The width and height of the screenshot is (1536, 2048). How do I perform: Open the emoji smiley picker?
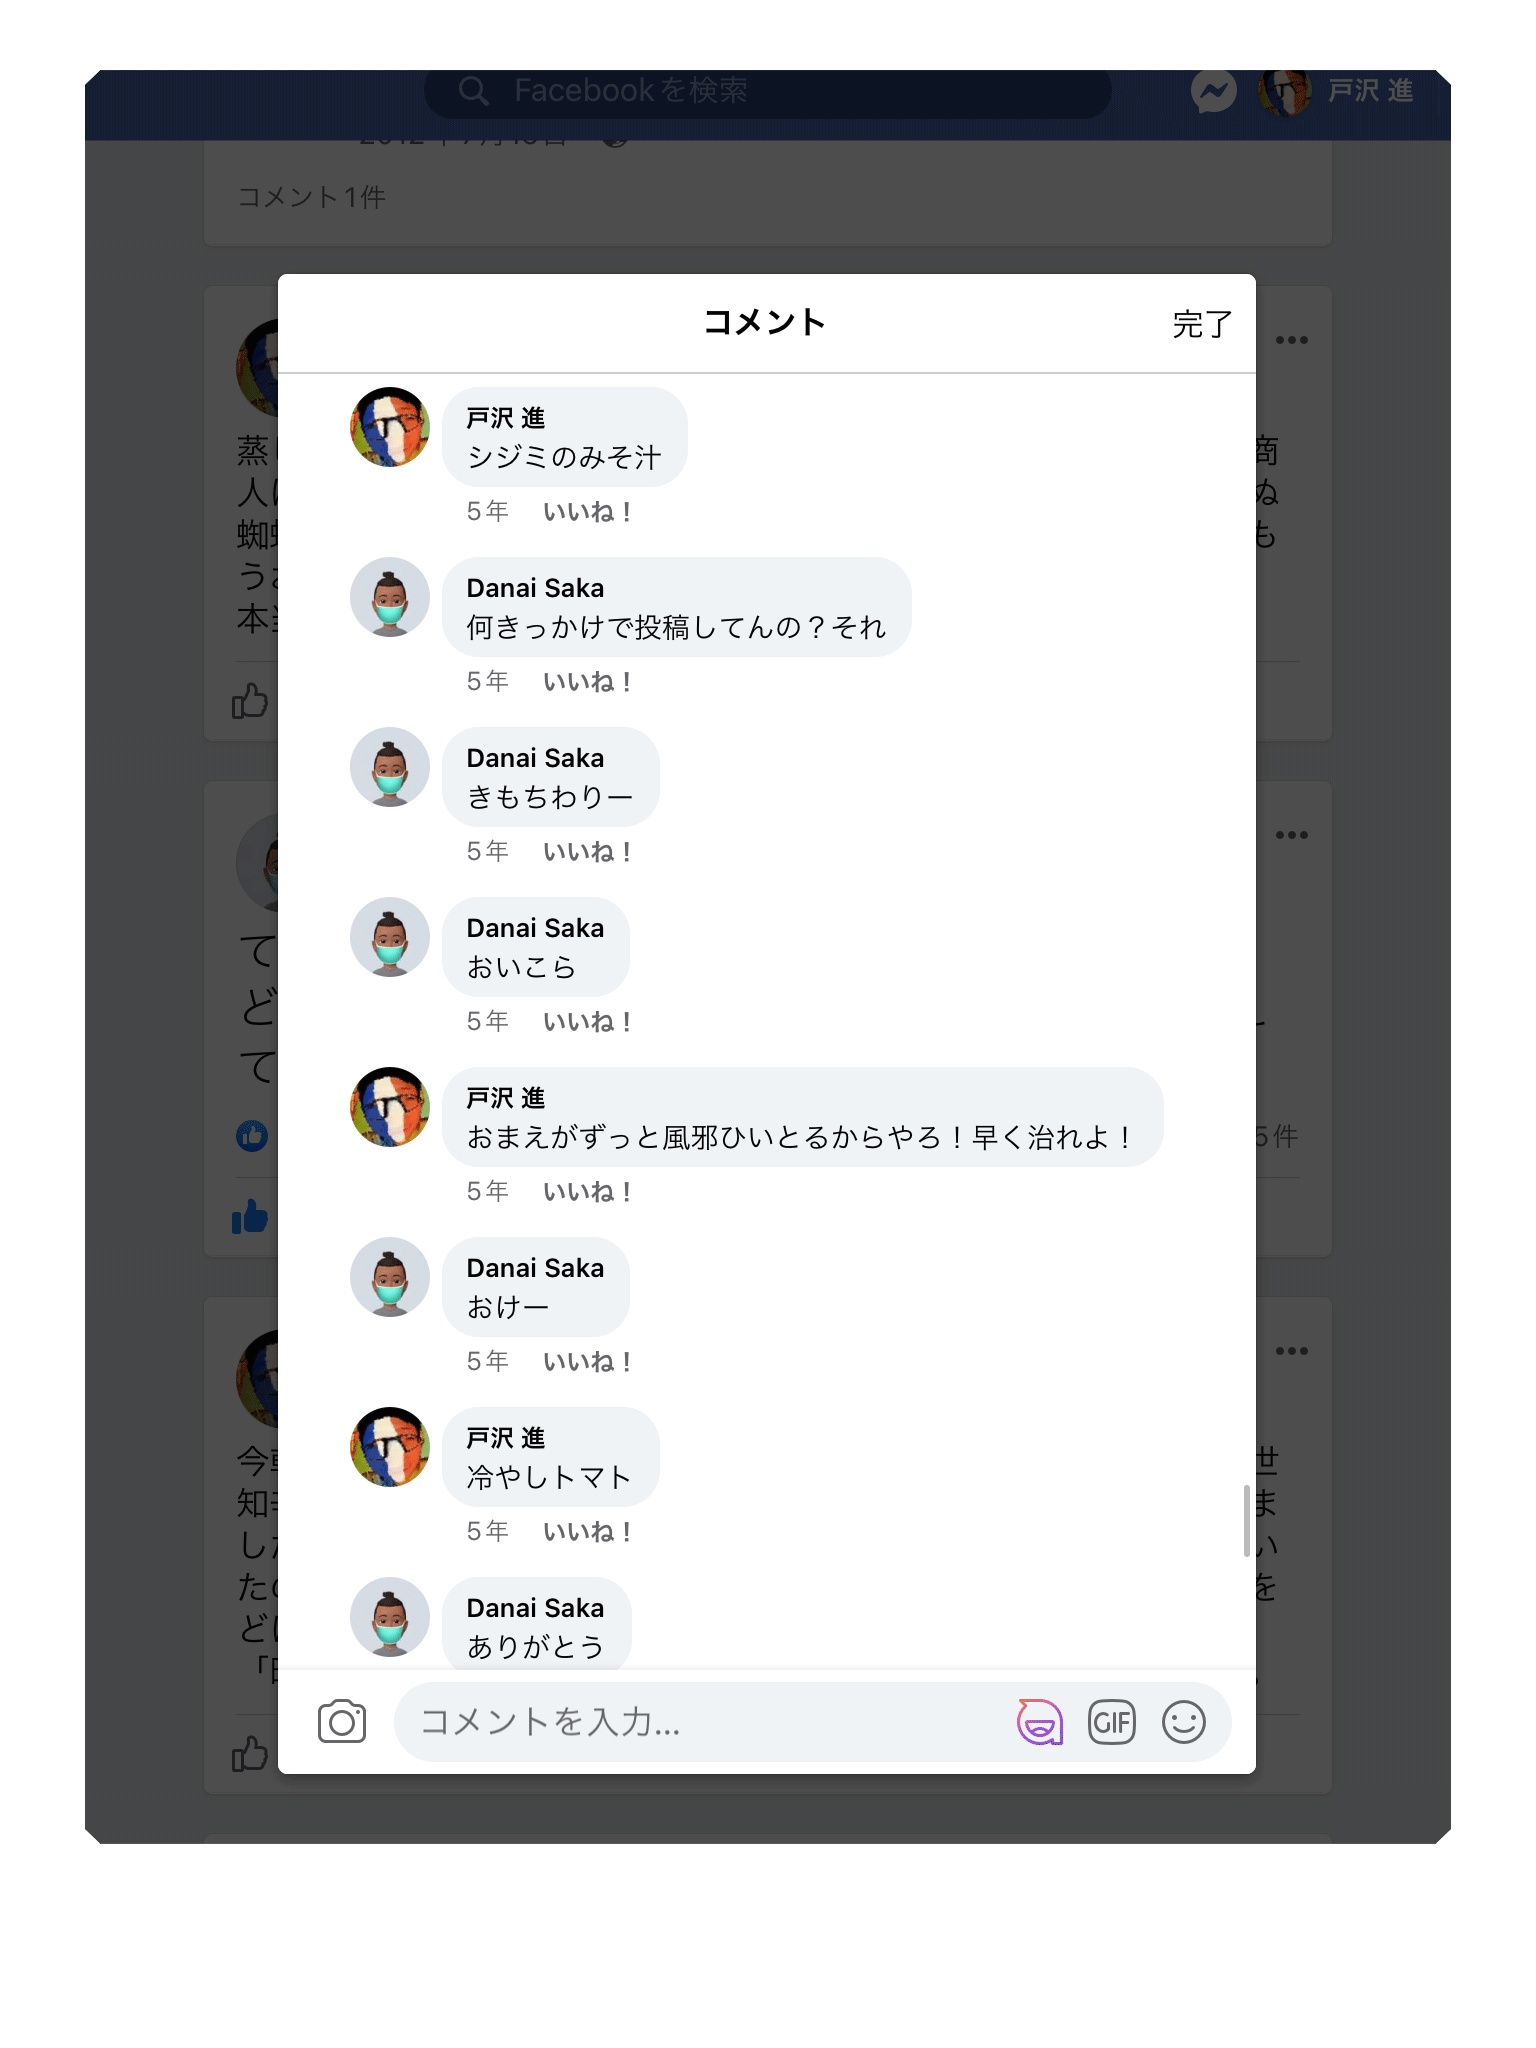(1184, 1722)
